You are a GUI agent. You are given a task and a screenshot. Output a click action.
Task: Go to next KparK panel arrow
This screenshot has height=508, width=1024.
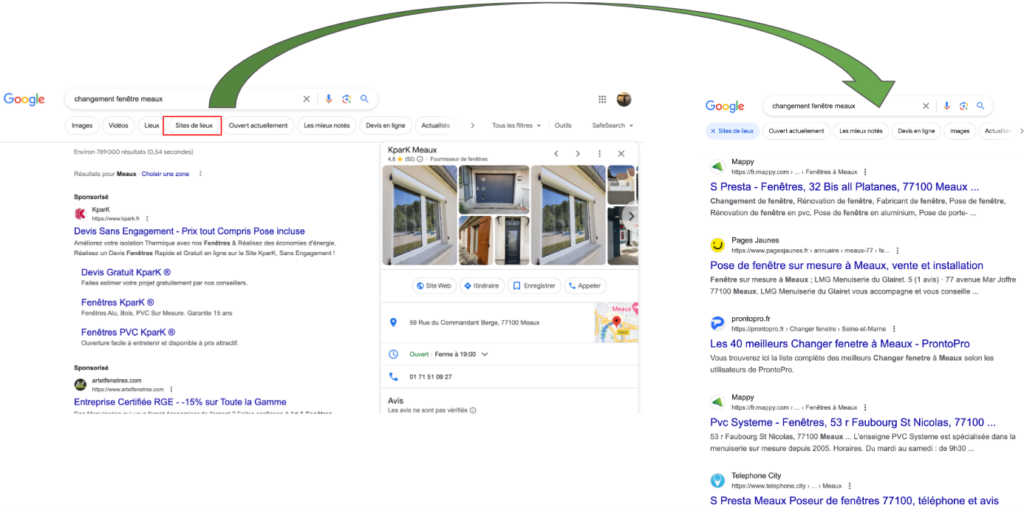pos(577,153)
